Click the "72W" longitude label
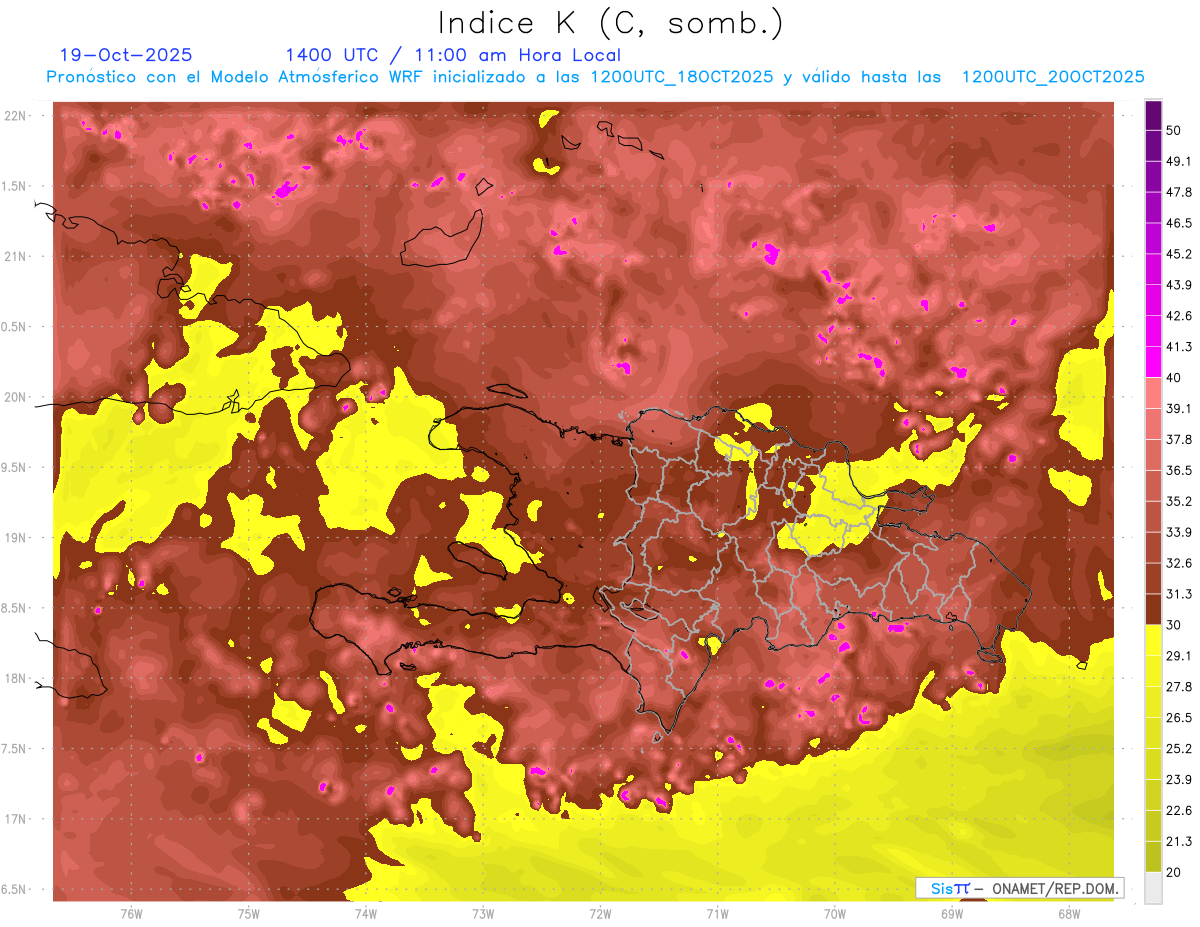Viewport: 1200px width, 927px height. click(x=600, y=913)
